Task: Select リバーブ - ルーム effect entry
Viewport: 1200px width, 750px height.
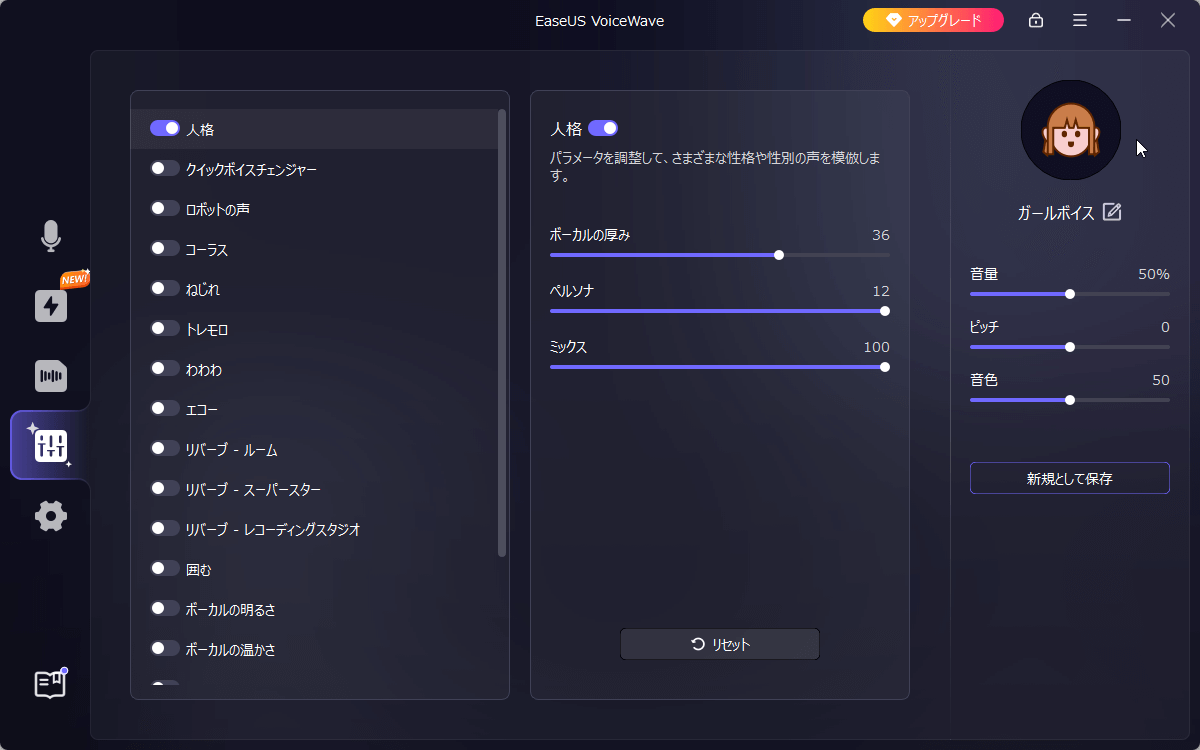Action: 231,449
